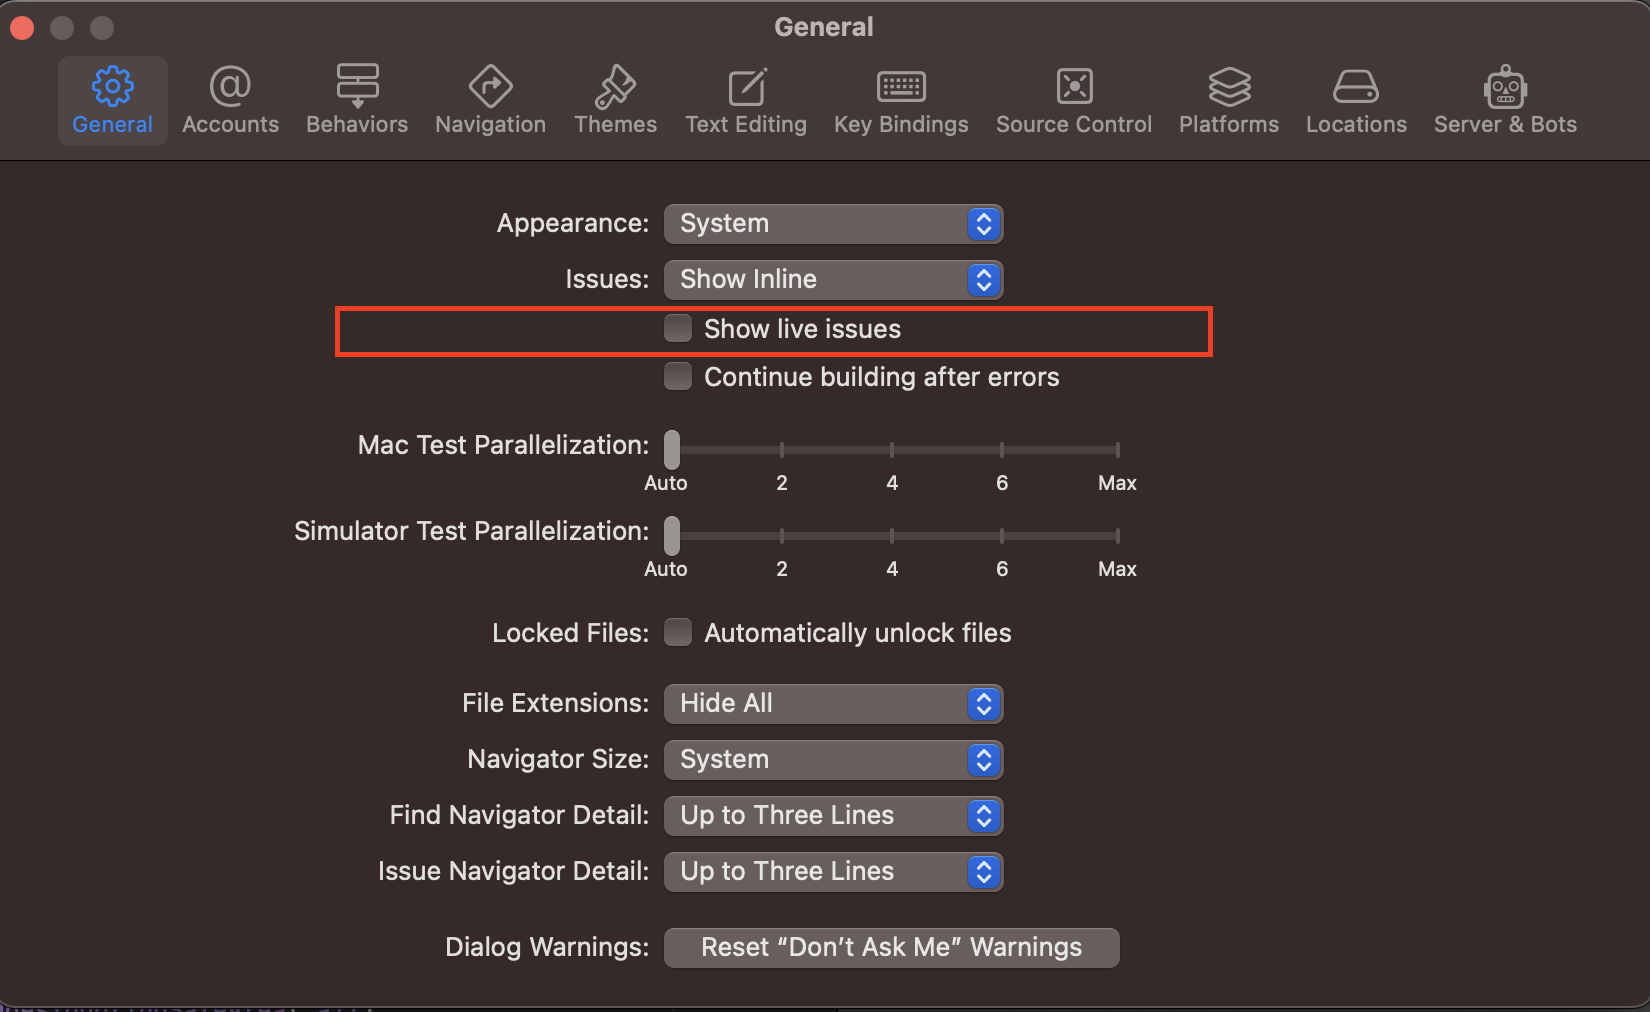Switch to the Key Bindings tab label

pyautogui.click(x=901, y=124)
